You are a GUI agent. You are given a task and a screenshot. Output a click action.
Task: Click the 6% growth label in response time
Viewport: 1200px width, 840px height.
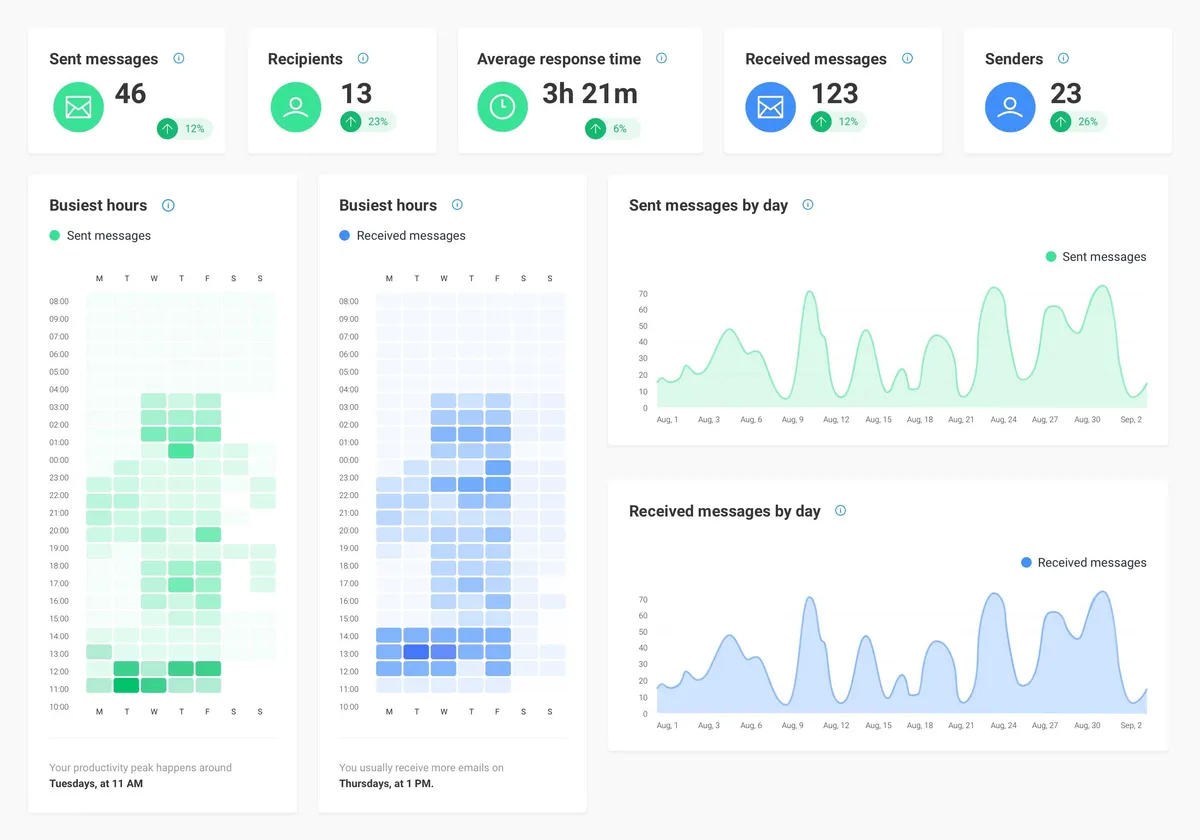(620, 129)
